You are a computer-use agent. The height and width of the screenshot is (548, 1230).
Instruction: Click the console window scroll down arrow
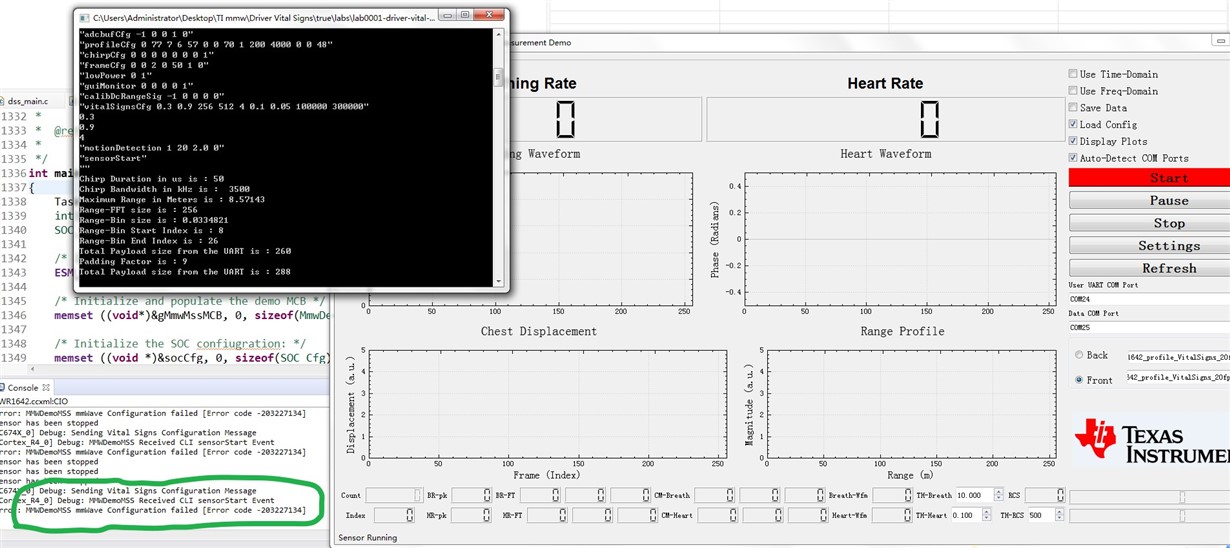[x=498, y=282]
